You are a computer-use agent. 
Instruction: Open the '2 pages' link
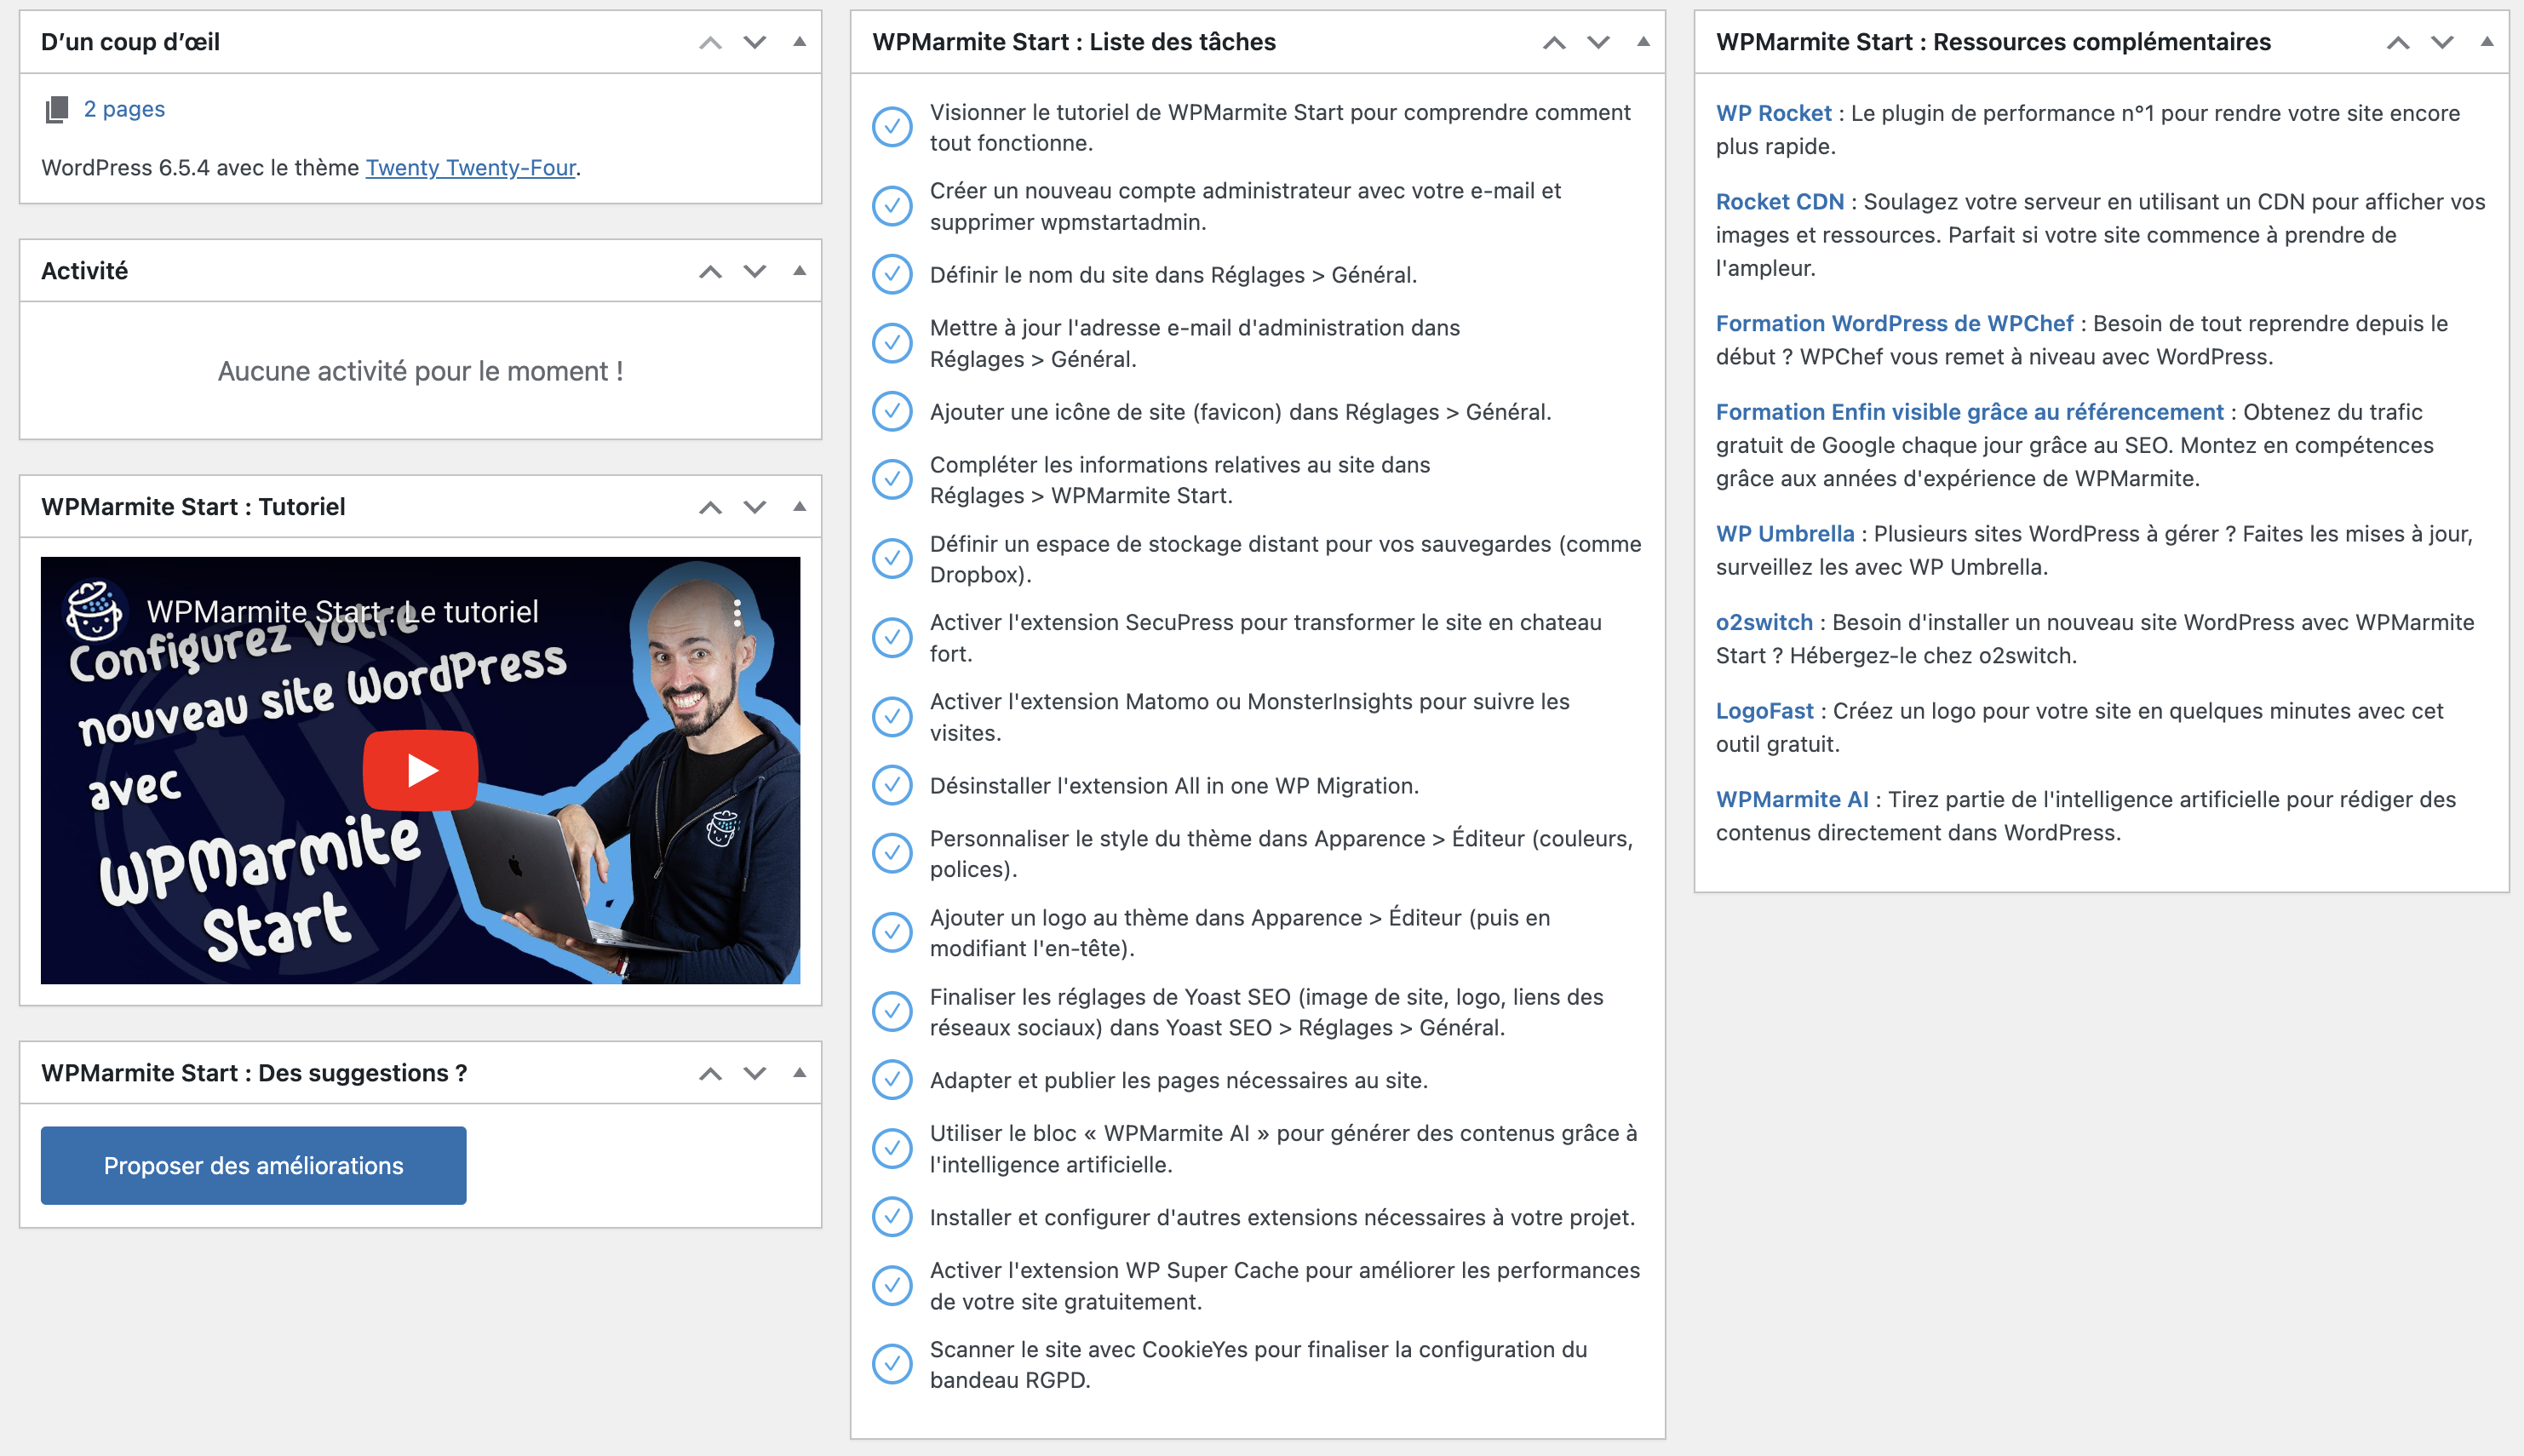[124, 109]
